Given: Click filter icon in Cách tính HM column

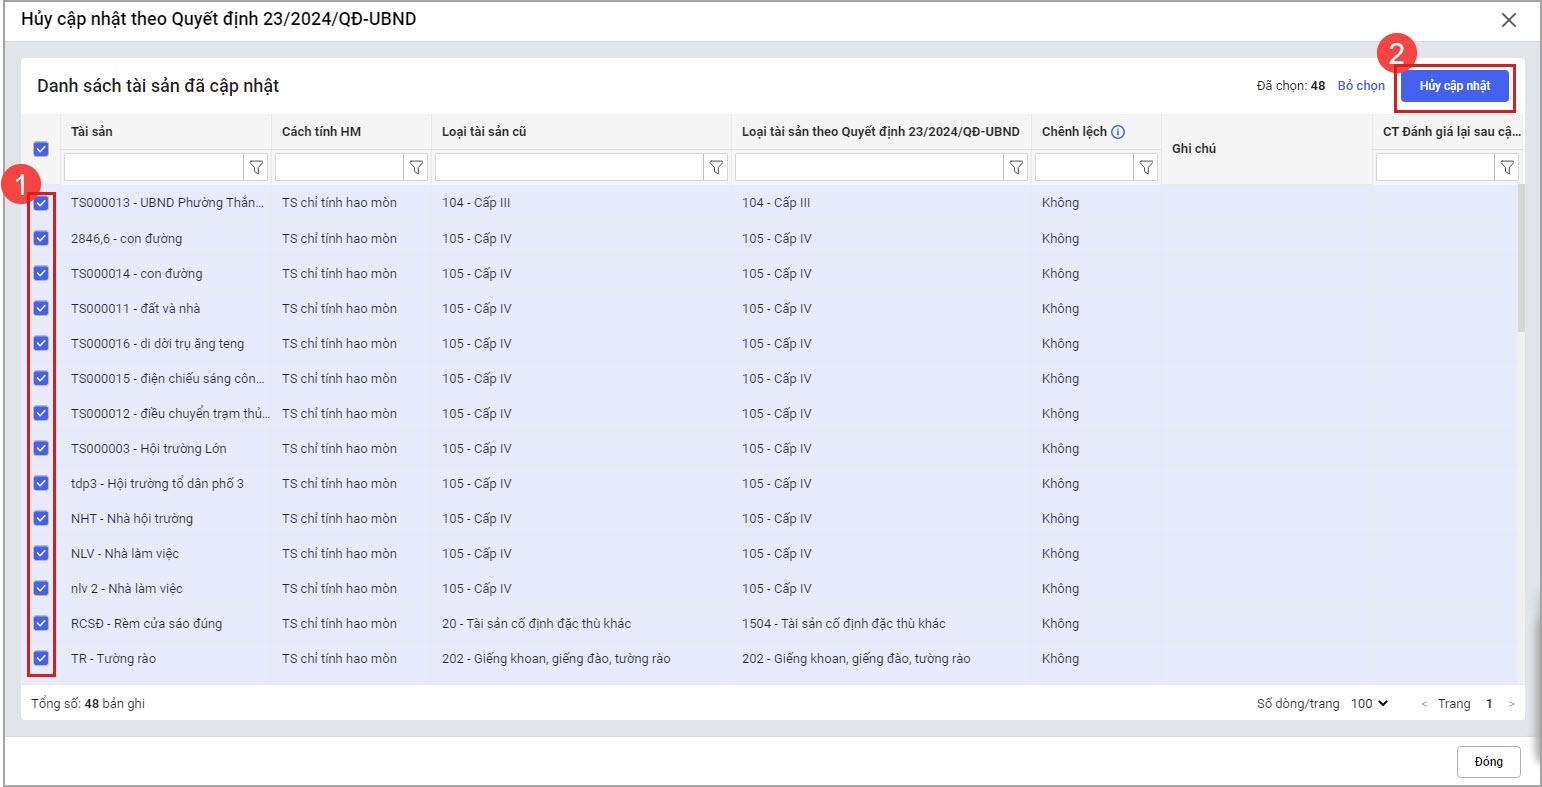Looking at the screenshot, I should click(x=416, y=167).
